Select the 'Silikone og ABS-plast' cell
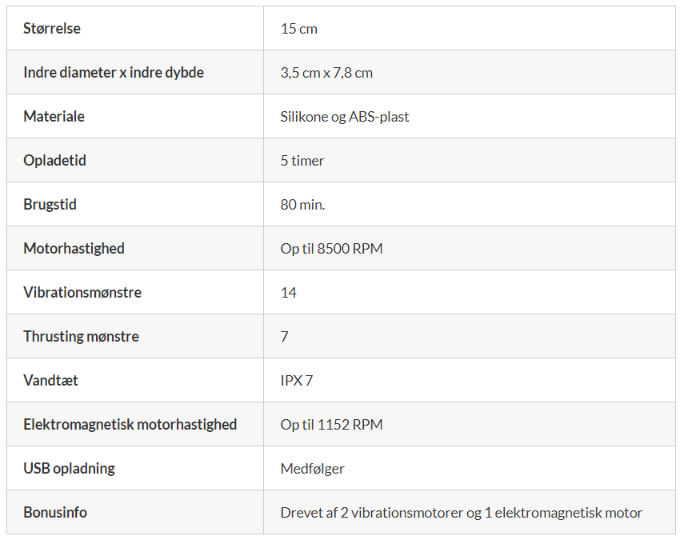Screen dimensions: 681x539 (x=345, y=116)
